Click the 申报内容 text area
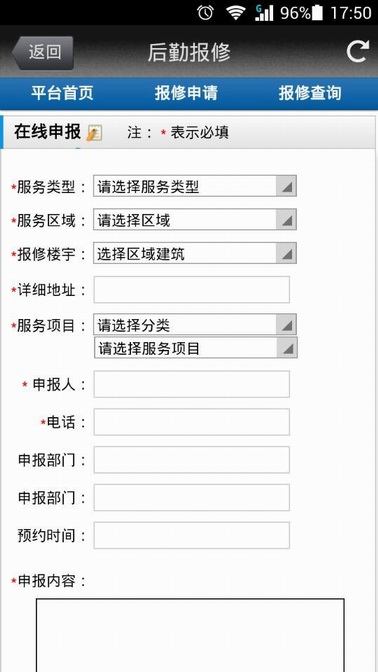 click(190, 635)
